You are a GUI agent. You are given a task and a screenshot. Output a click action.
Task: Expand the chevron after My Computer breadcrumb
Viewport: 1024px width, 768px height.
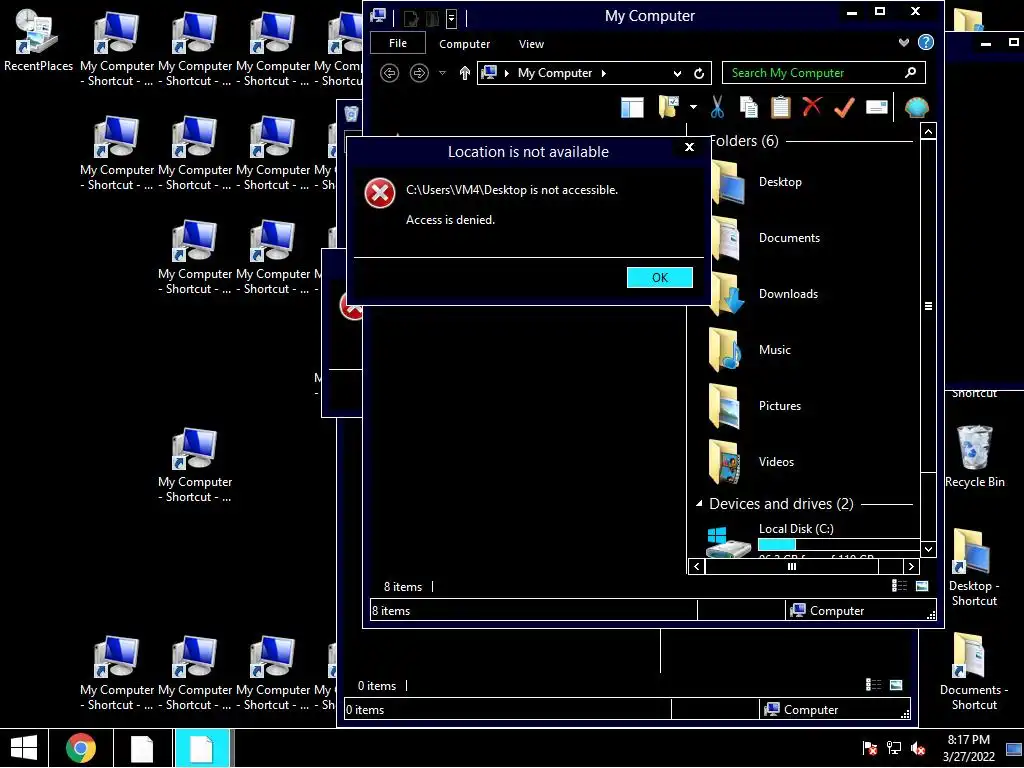point(603,73)
